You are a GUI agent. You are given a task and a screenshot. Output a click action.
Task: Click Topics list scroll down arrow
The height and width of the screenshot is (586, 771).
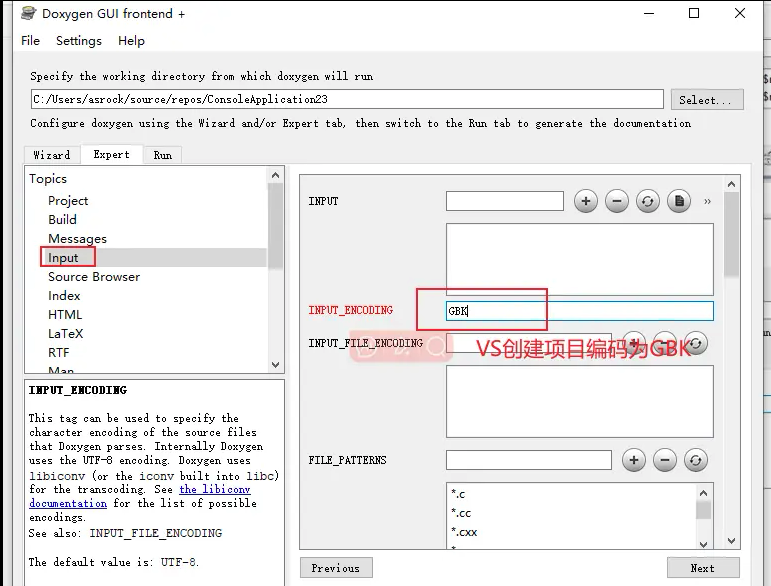pos(275,365)
